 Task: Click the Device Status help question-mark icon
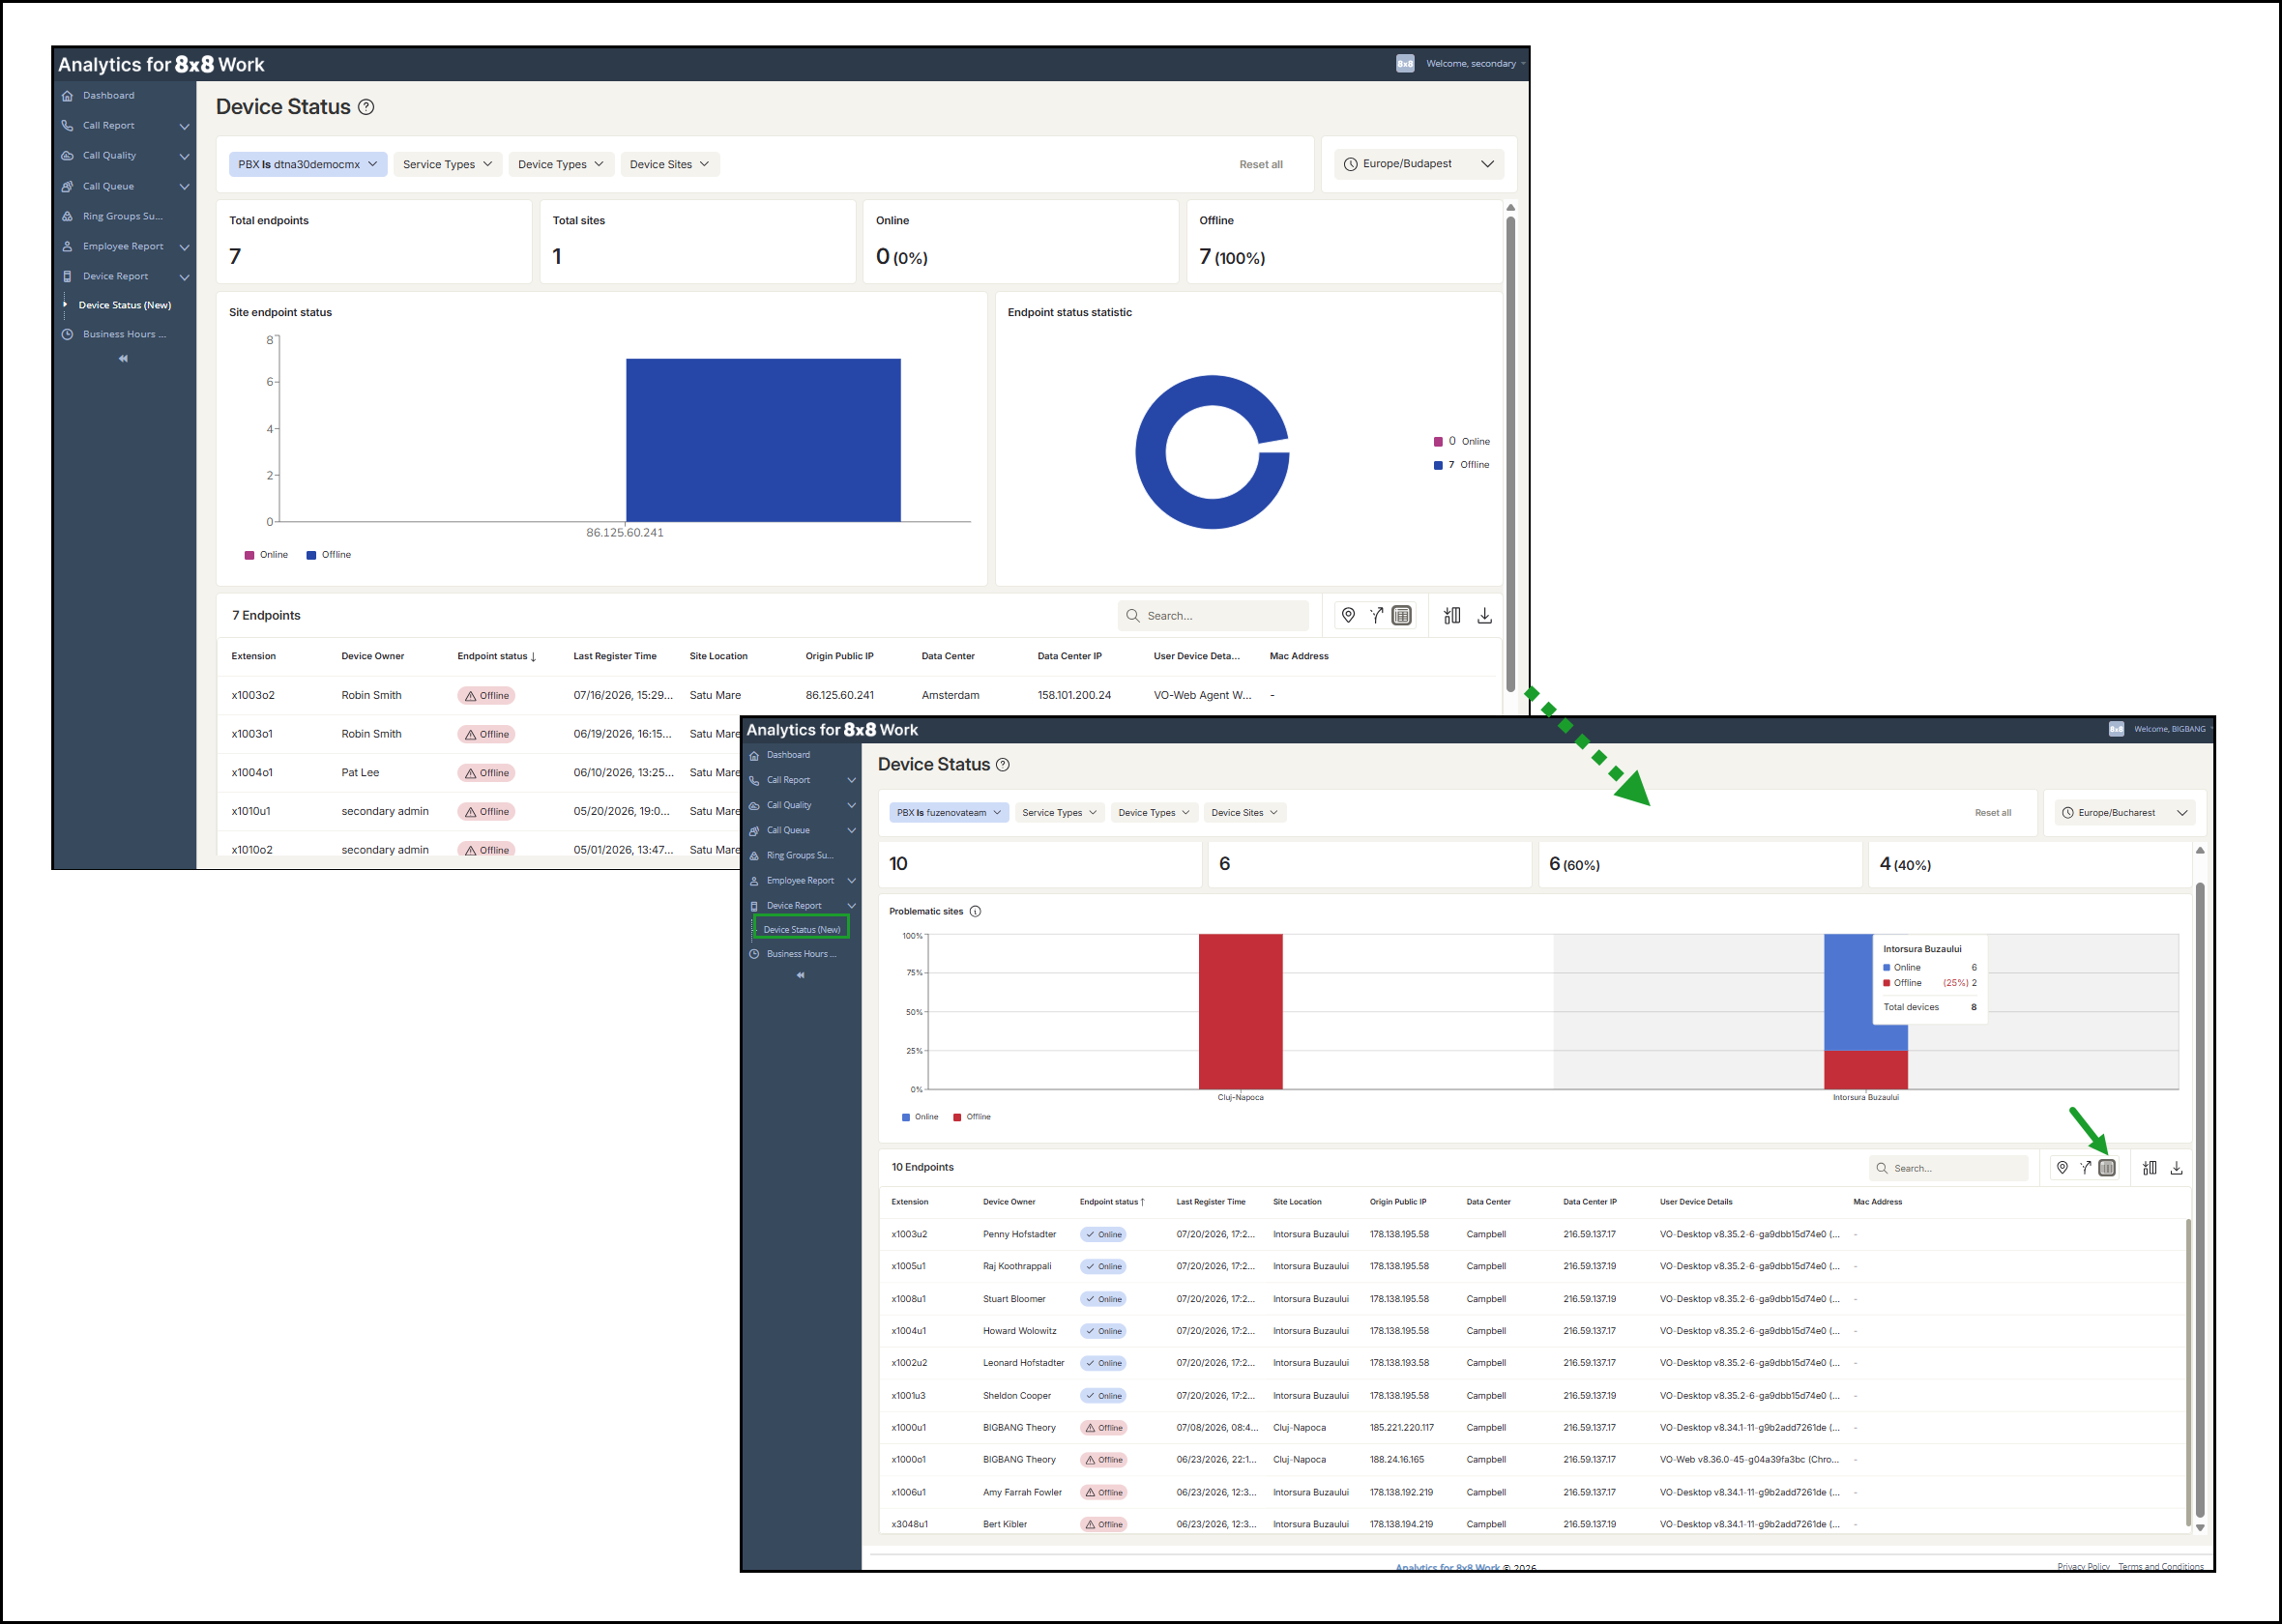click(366, 107)
